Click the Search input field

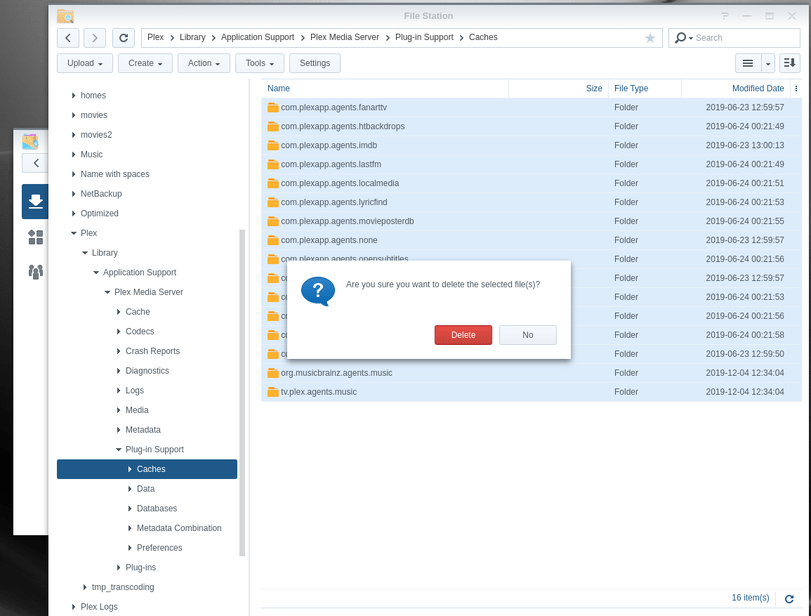pos(745,38)
